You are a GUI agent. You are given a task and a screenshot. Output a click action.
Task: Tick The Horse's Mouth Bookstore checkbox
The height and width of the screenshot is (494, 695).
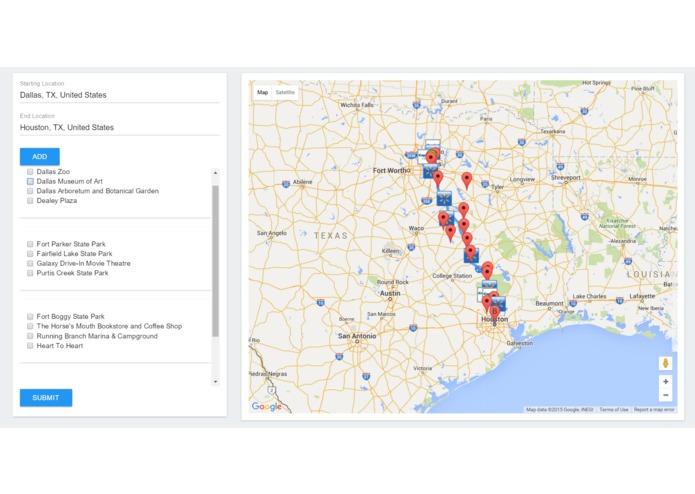click(x=30, y=326)
